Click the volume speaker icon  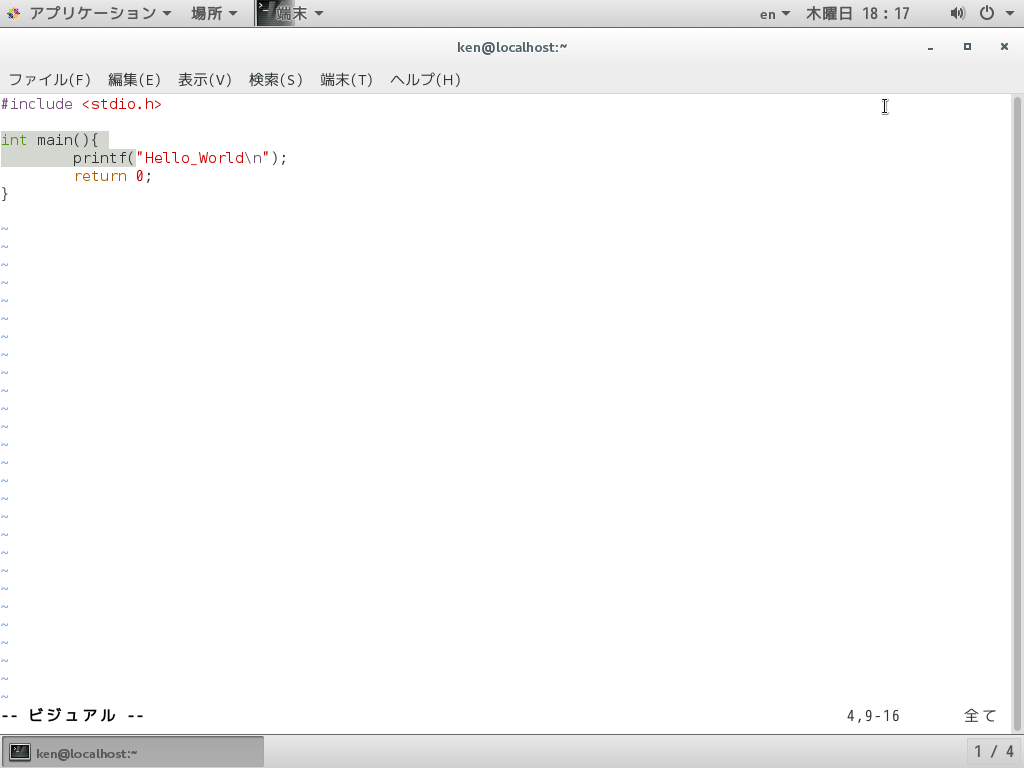pos(957,13)
